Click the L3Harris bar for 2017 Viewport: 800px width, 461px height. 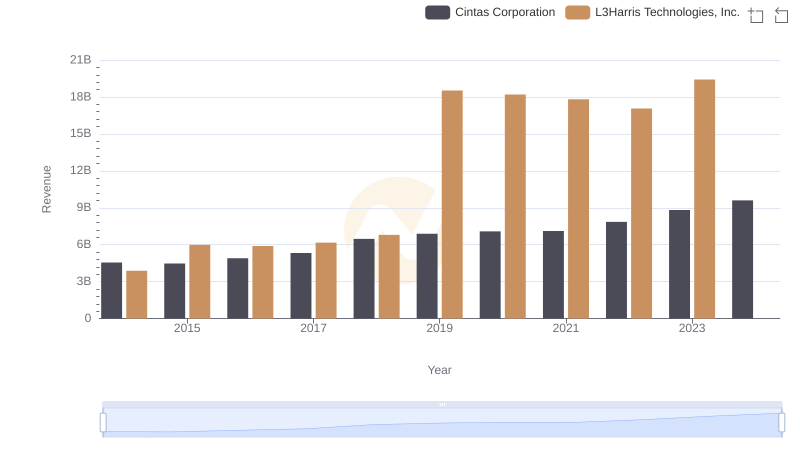(x=326, y=280)
